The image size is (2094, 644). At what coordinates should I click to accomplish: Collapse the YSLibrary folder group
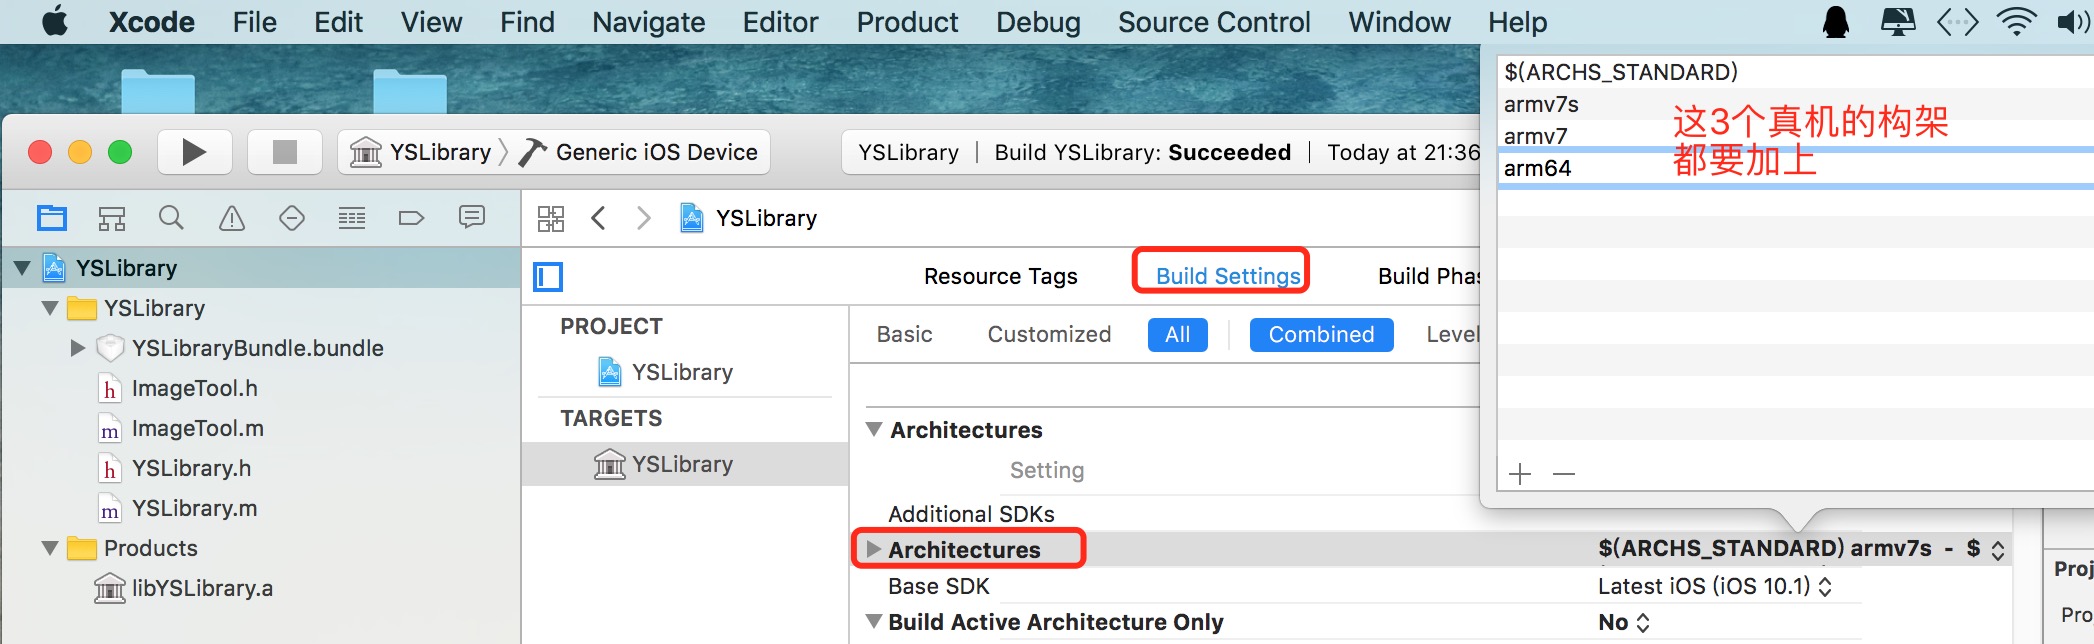pyautogui.click(x=50, y=308)
